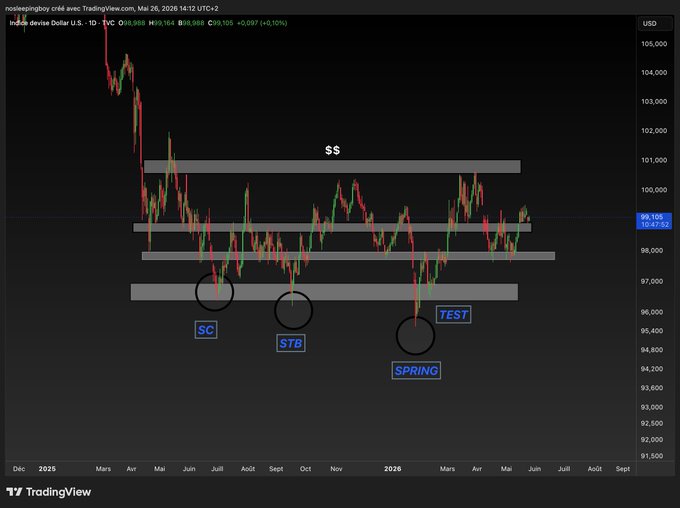
Task: Click the circle drawn above the SC label
Action: [x=215, y=292]
